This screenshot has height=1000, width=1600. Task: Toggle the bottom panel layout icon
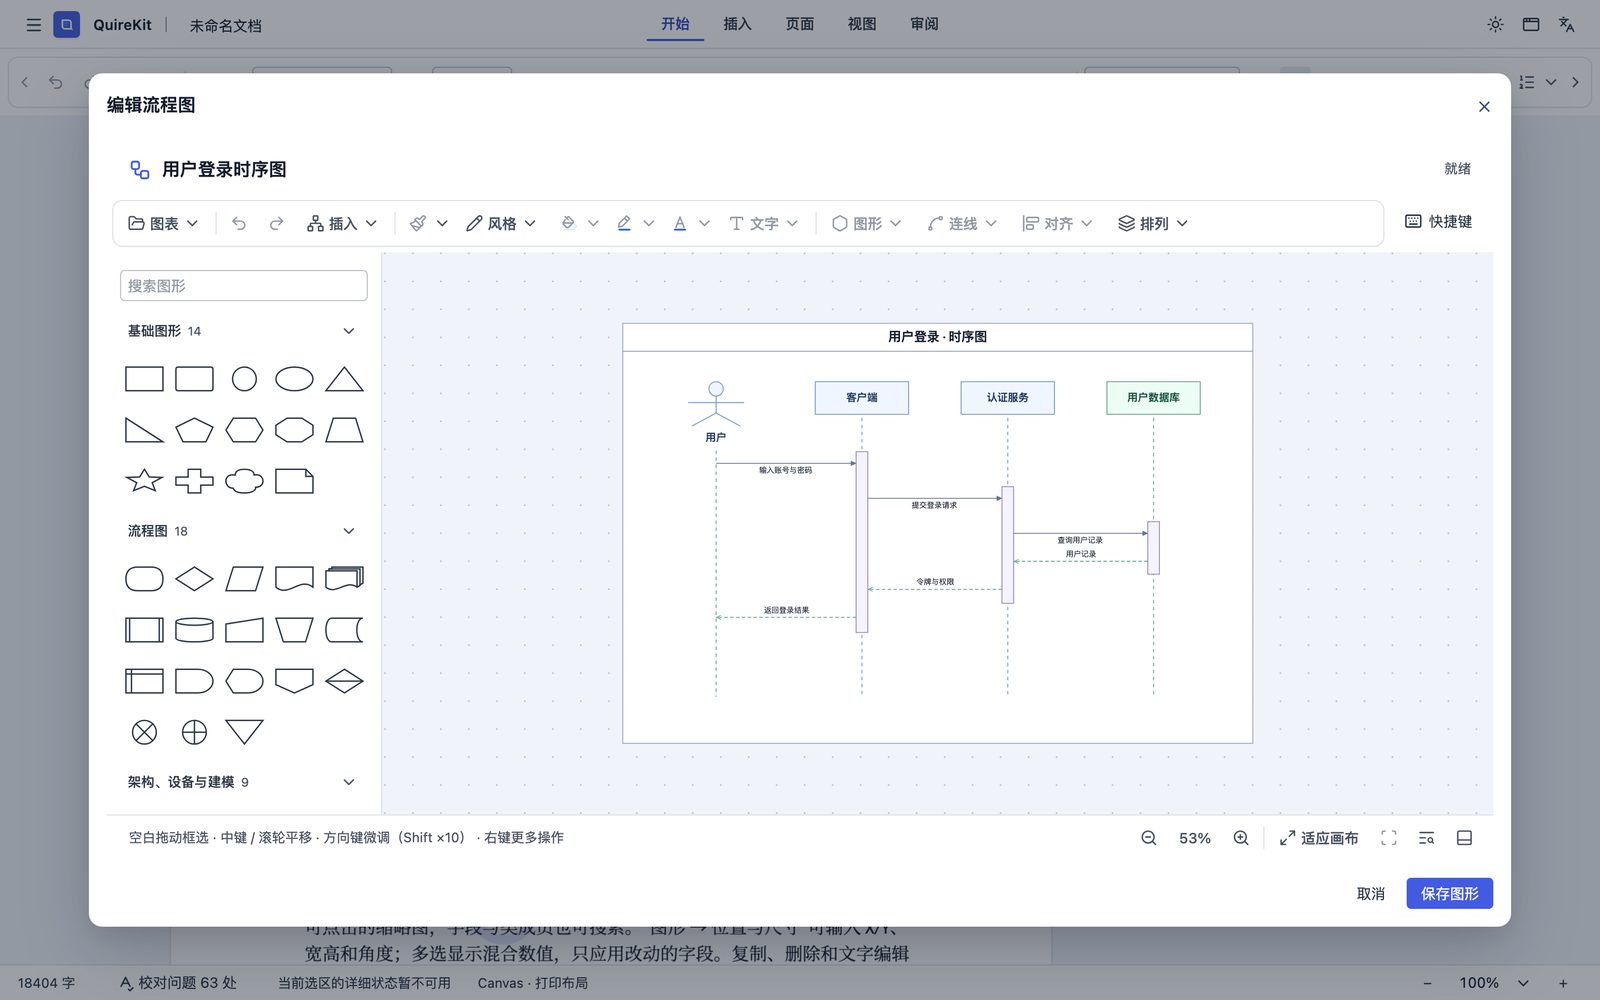pyautogui.click(x=1464, y=838)
